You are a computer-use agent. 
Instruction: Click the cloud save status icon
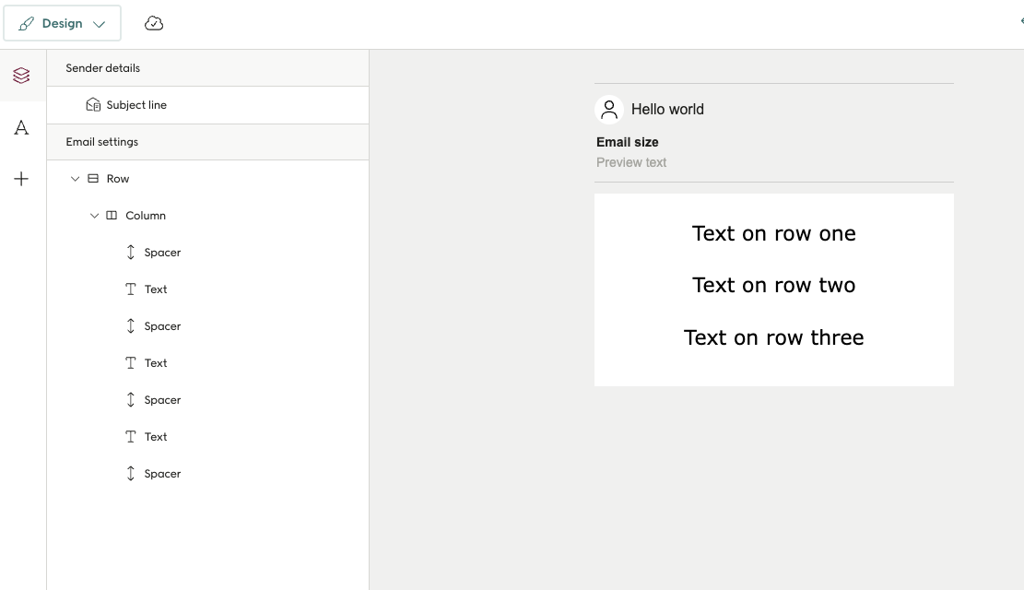pos(153,22)
